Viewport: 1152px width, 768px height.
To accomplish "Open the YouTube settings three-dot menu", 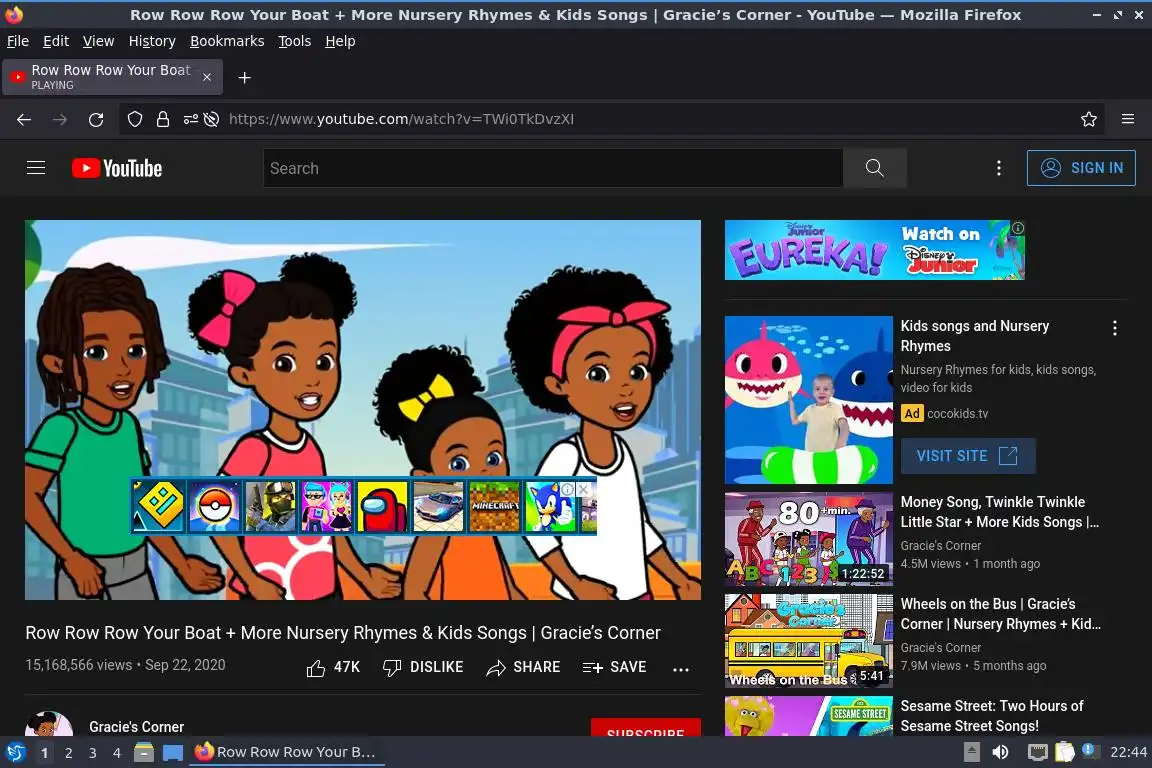I will click(998, 168).
